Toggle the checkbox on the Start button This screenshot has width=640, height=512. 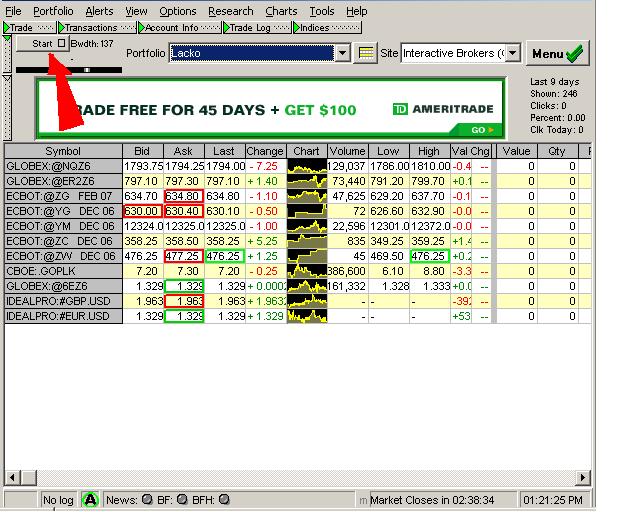click(62, 44)
